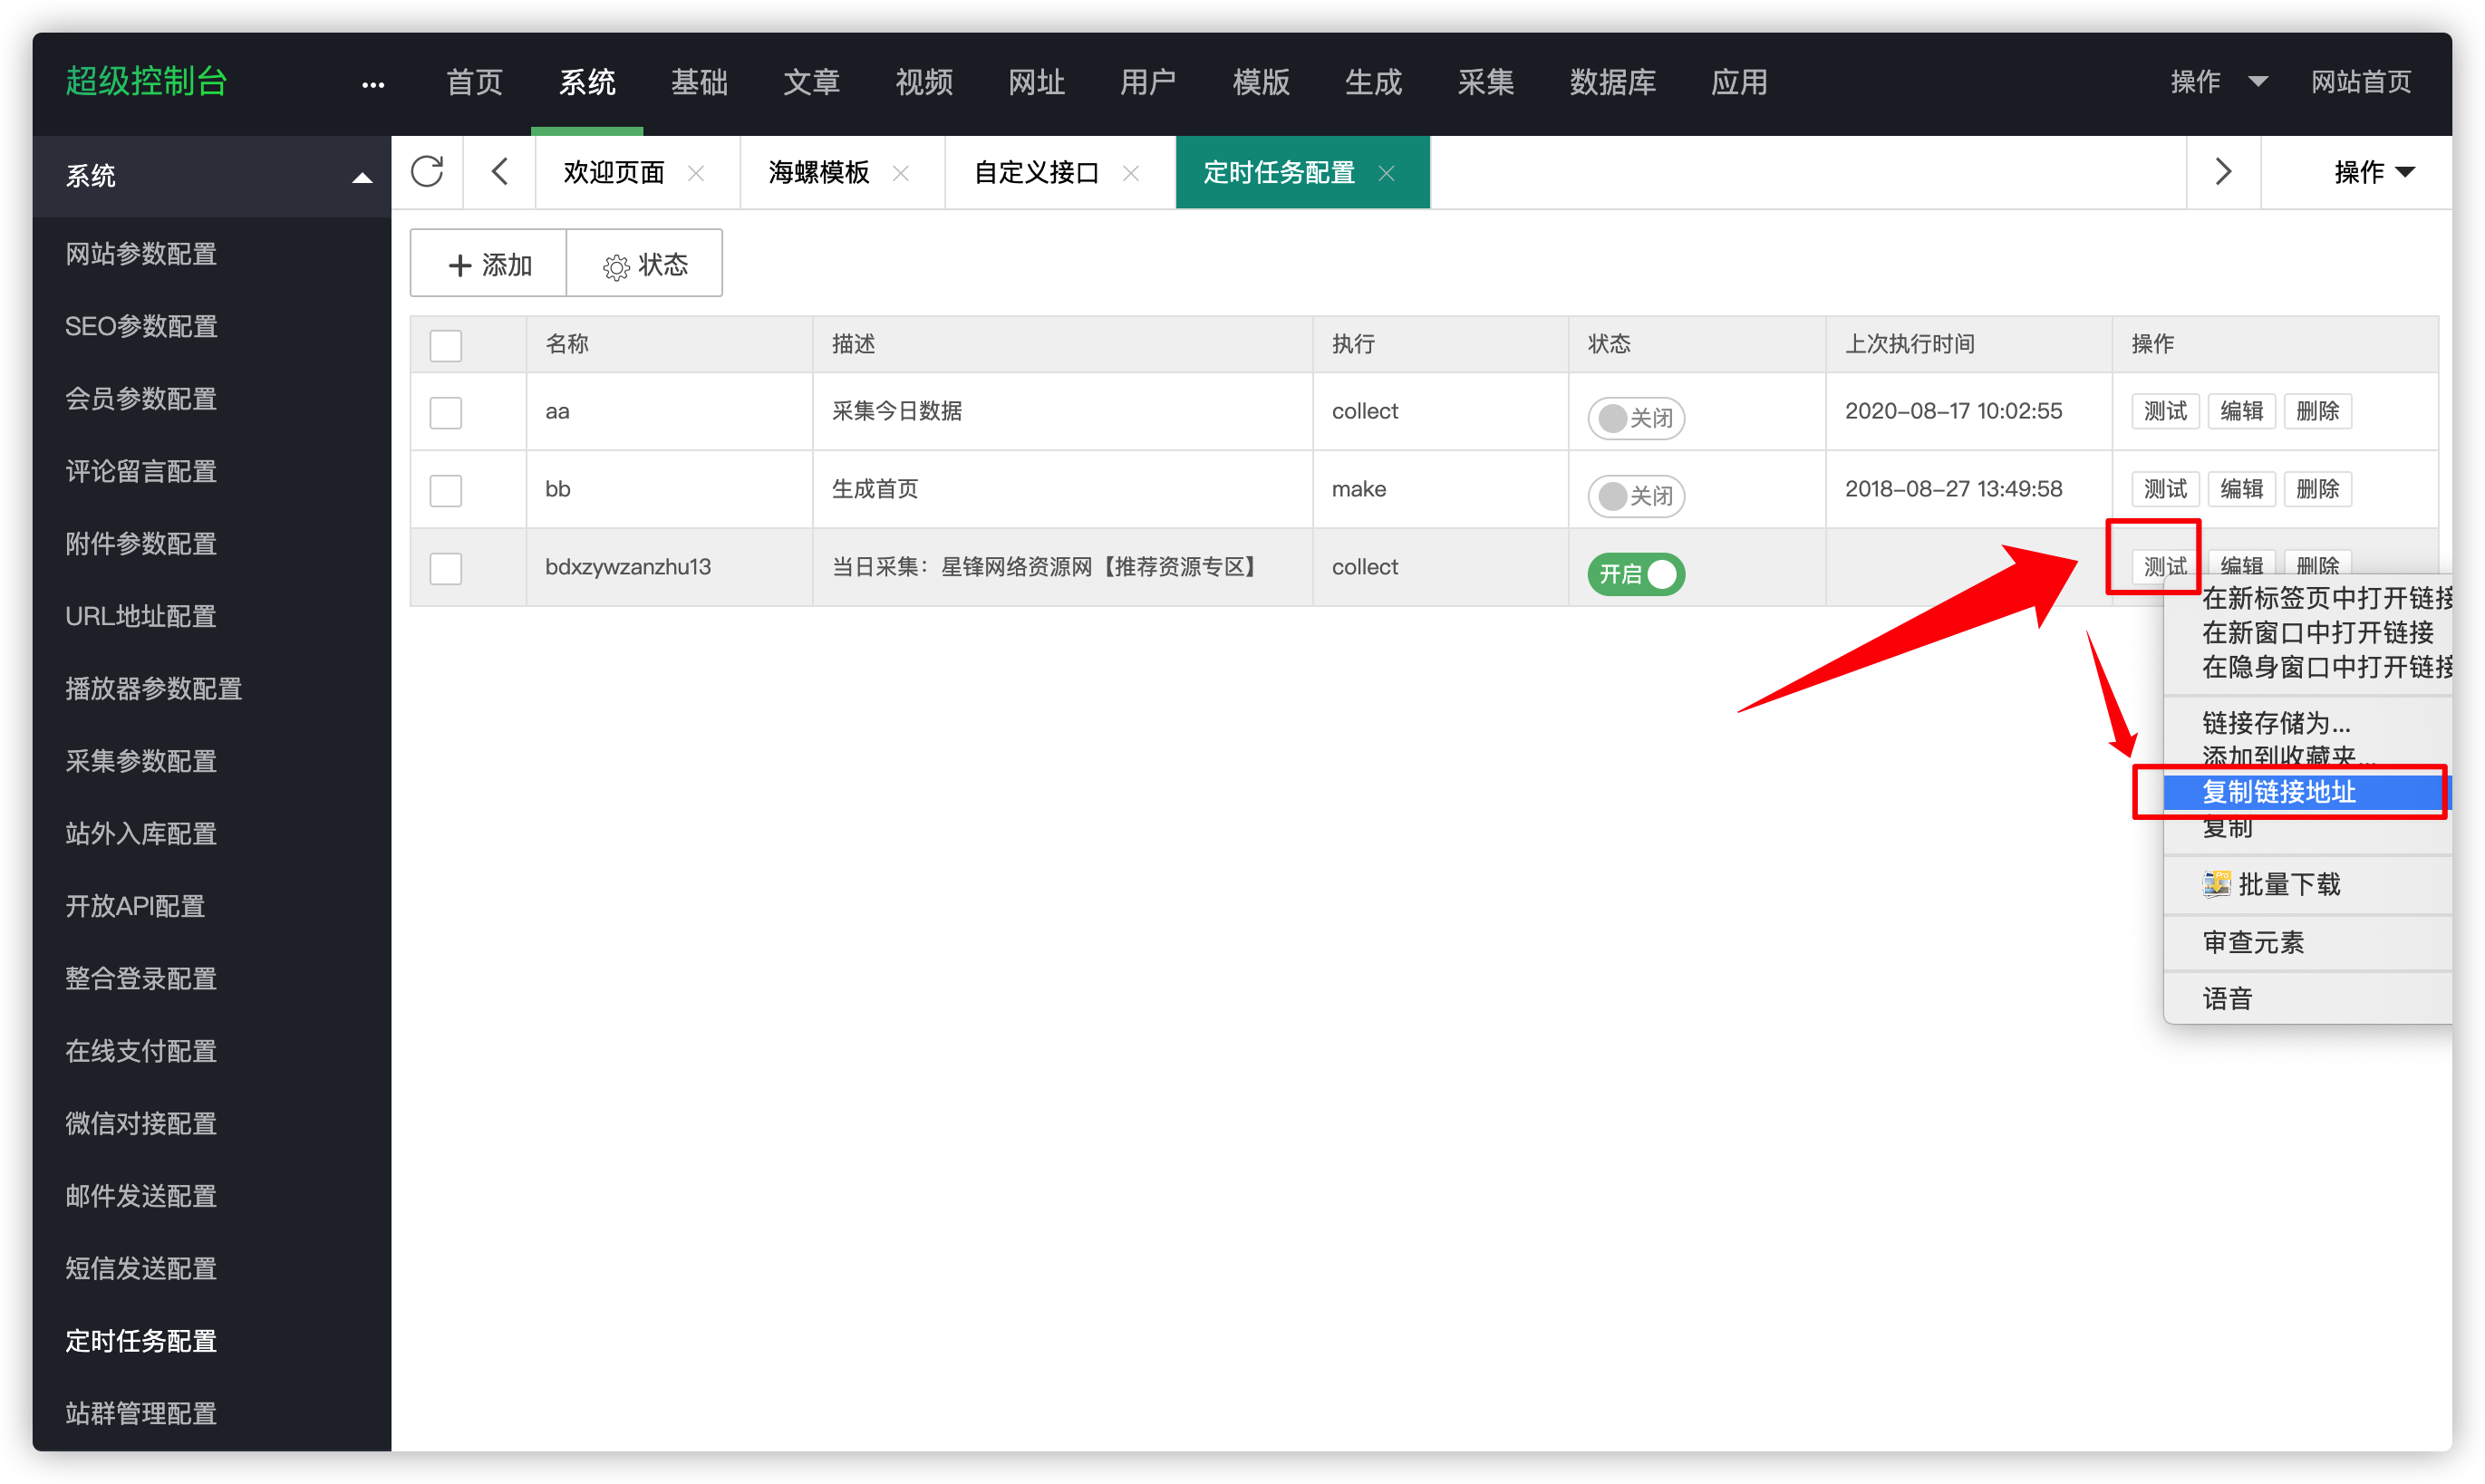Viewport: 2485px width, 1484px height.
Task: Choose 审查元素 in the context menu
Action: coord(2308,942)
